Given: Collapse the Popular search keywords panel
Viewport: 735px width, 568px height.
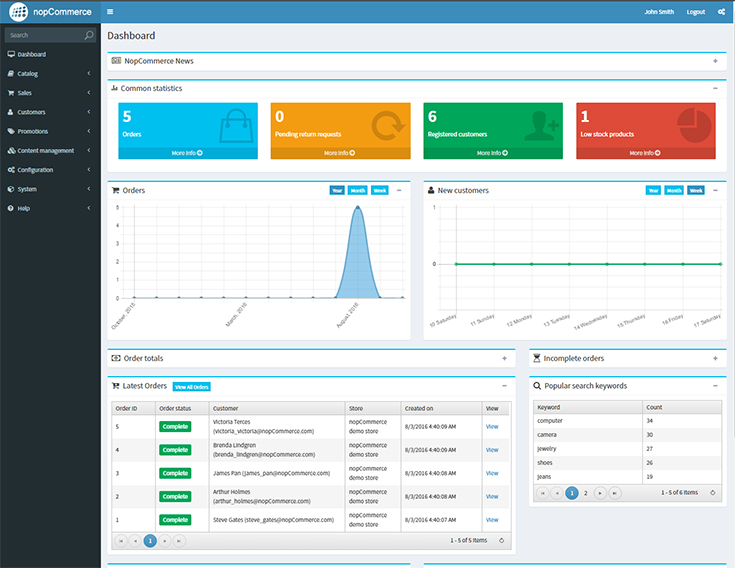Looking at the screenshot, I should click(715, 386).
